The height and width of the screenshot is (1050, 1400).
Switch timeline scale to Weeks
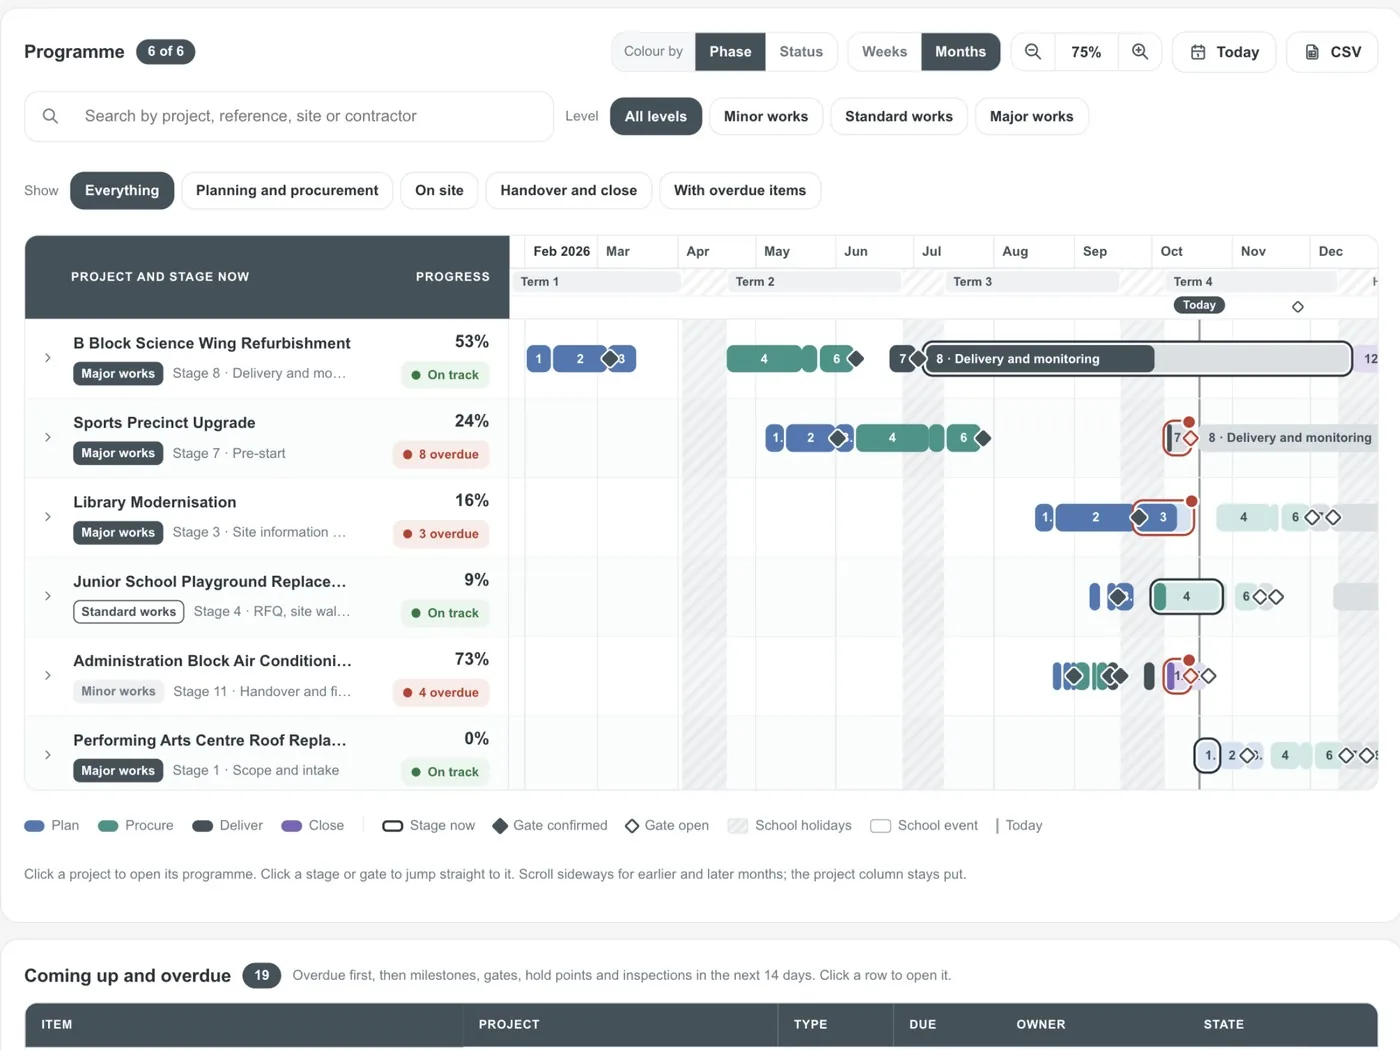pyautogui.click(x=884, y=52)
